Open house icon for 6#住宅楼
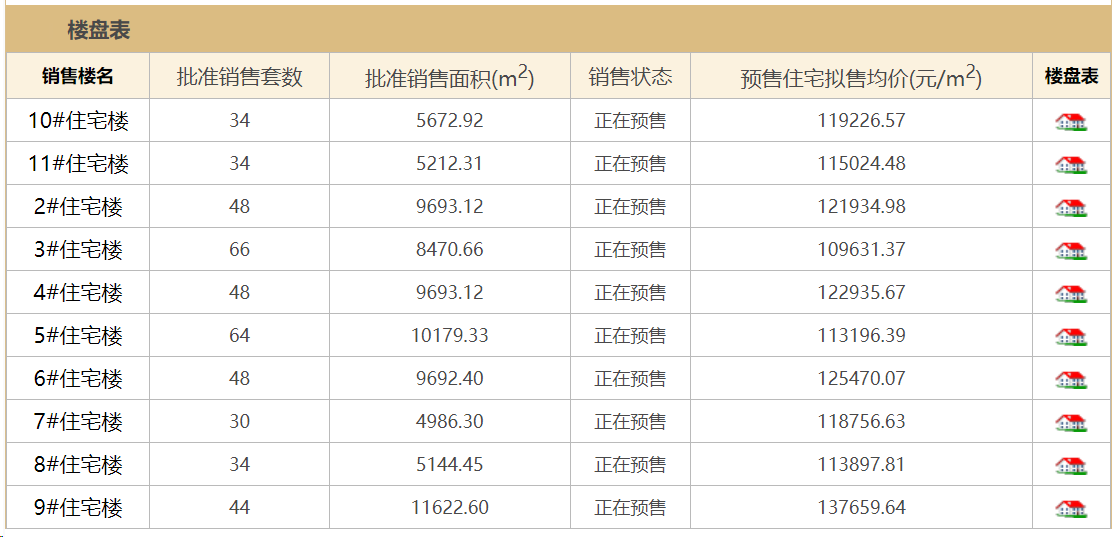This screenshot has width=1116, height=537. (x=1070, y=380)
